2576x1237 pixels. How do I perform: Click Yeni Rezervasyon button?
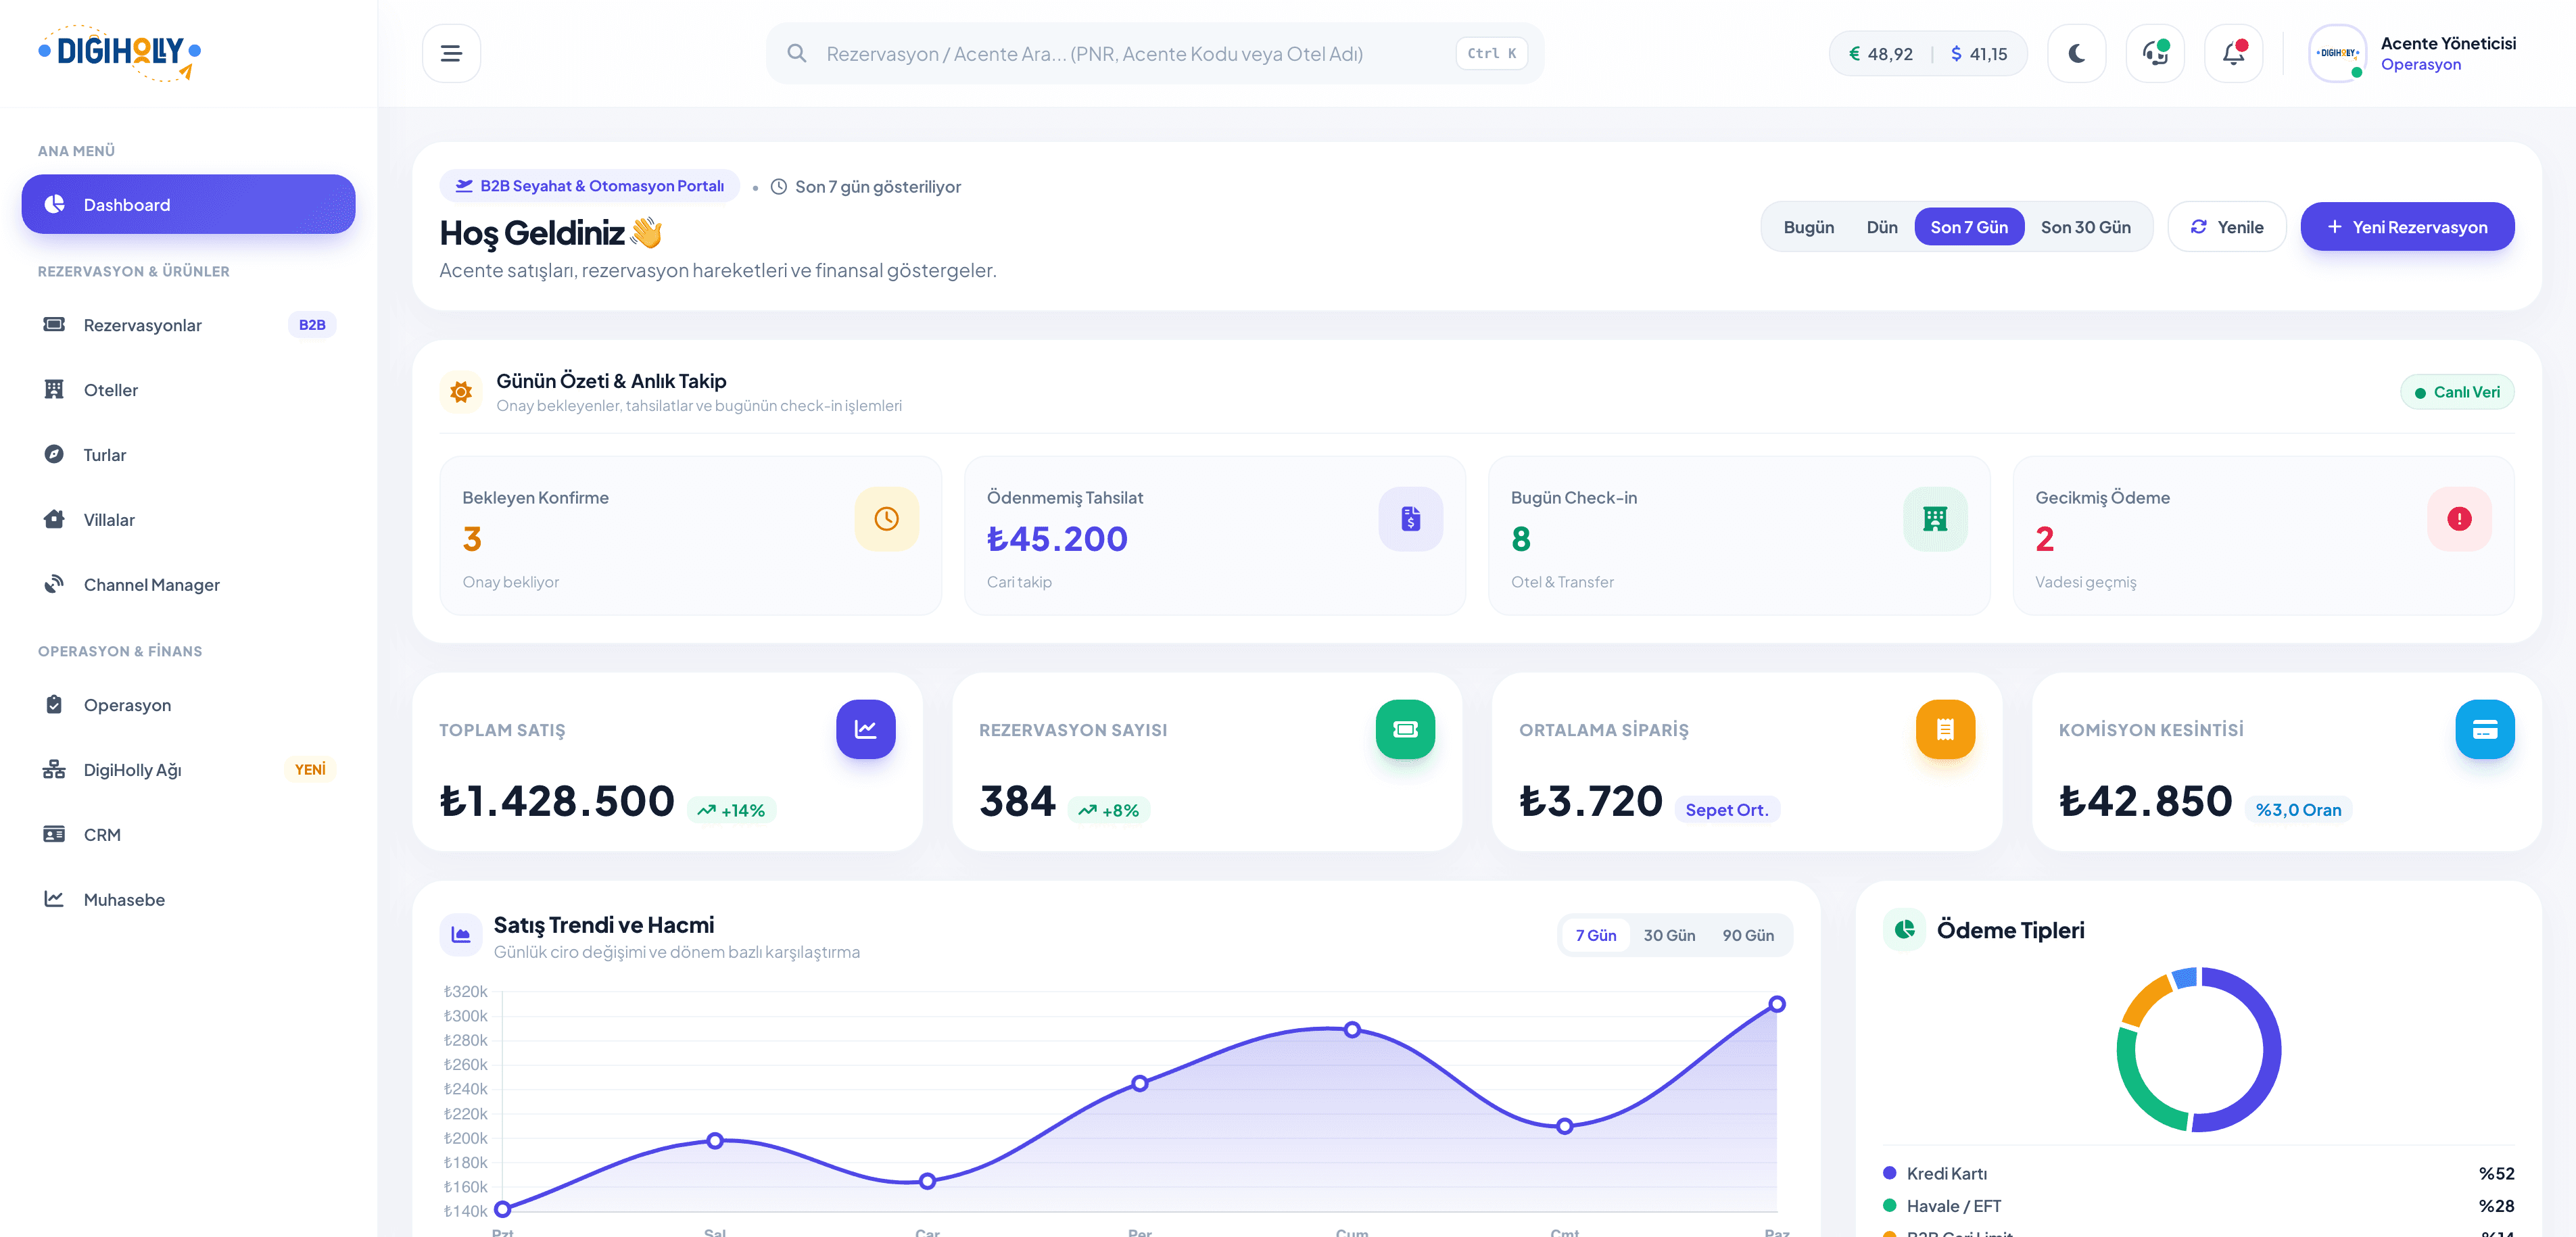(x=2407, y=227)
